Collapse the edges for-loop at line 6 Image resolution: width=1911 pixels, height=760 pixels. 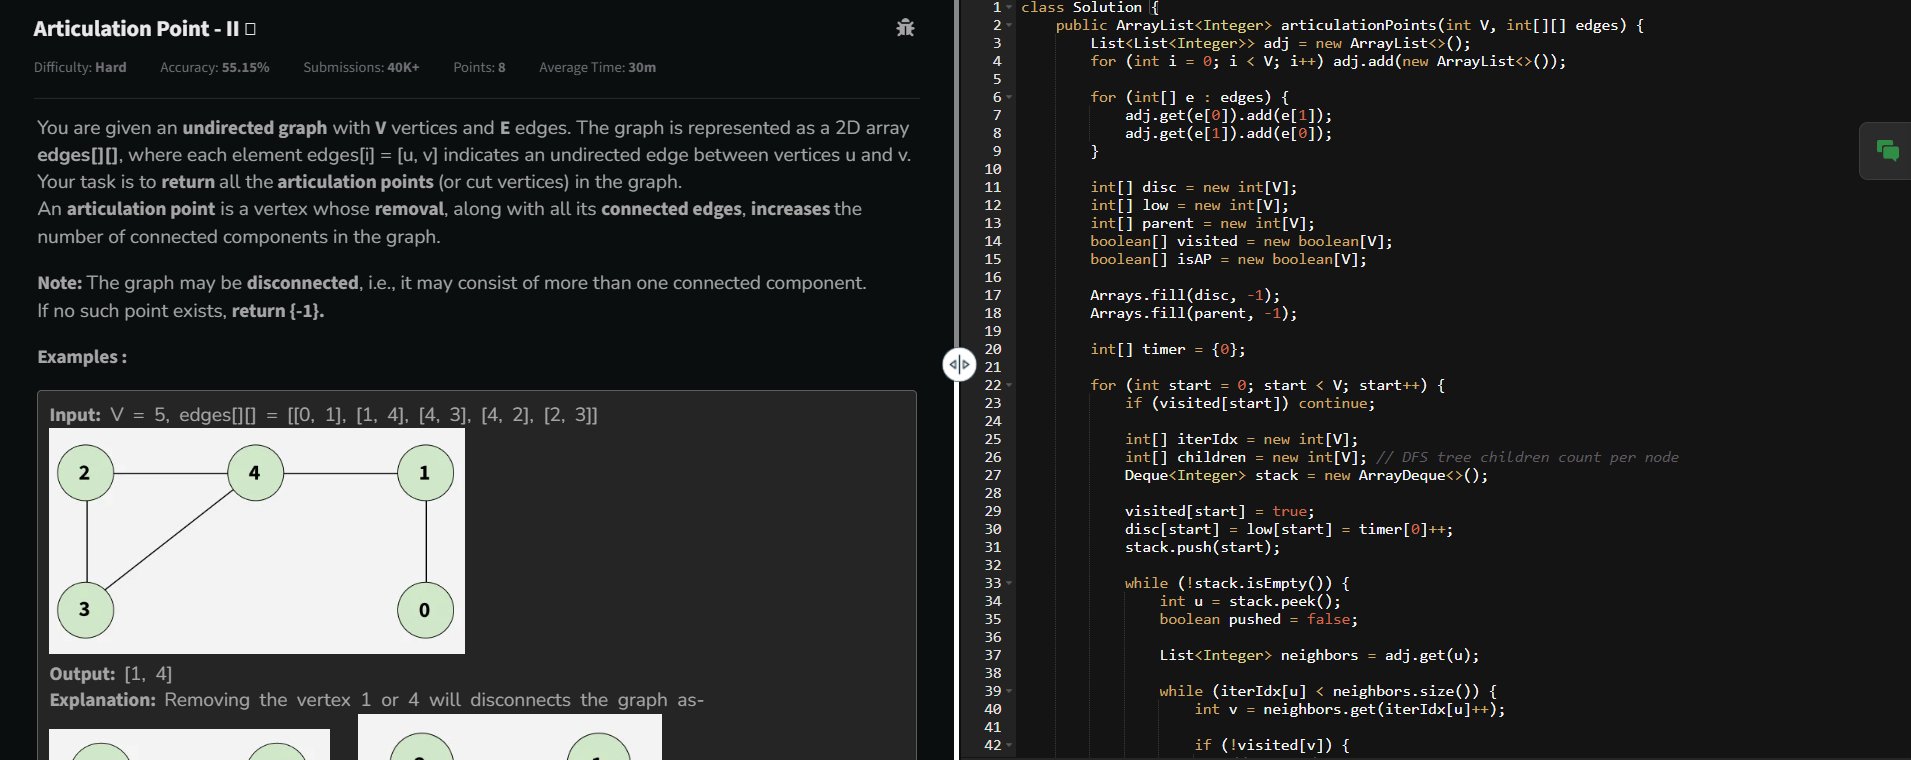[x=1009, y=97]
